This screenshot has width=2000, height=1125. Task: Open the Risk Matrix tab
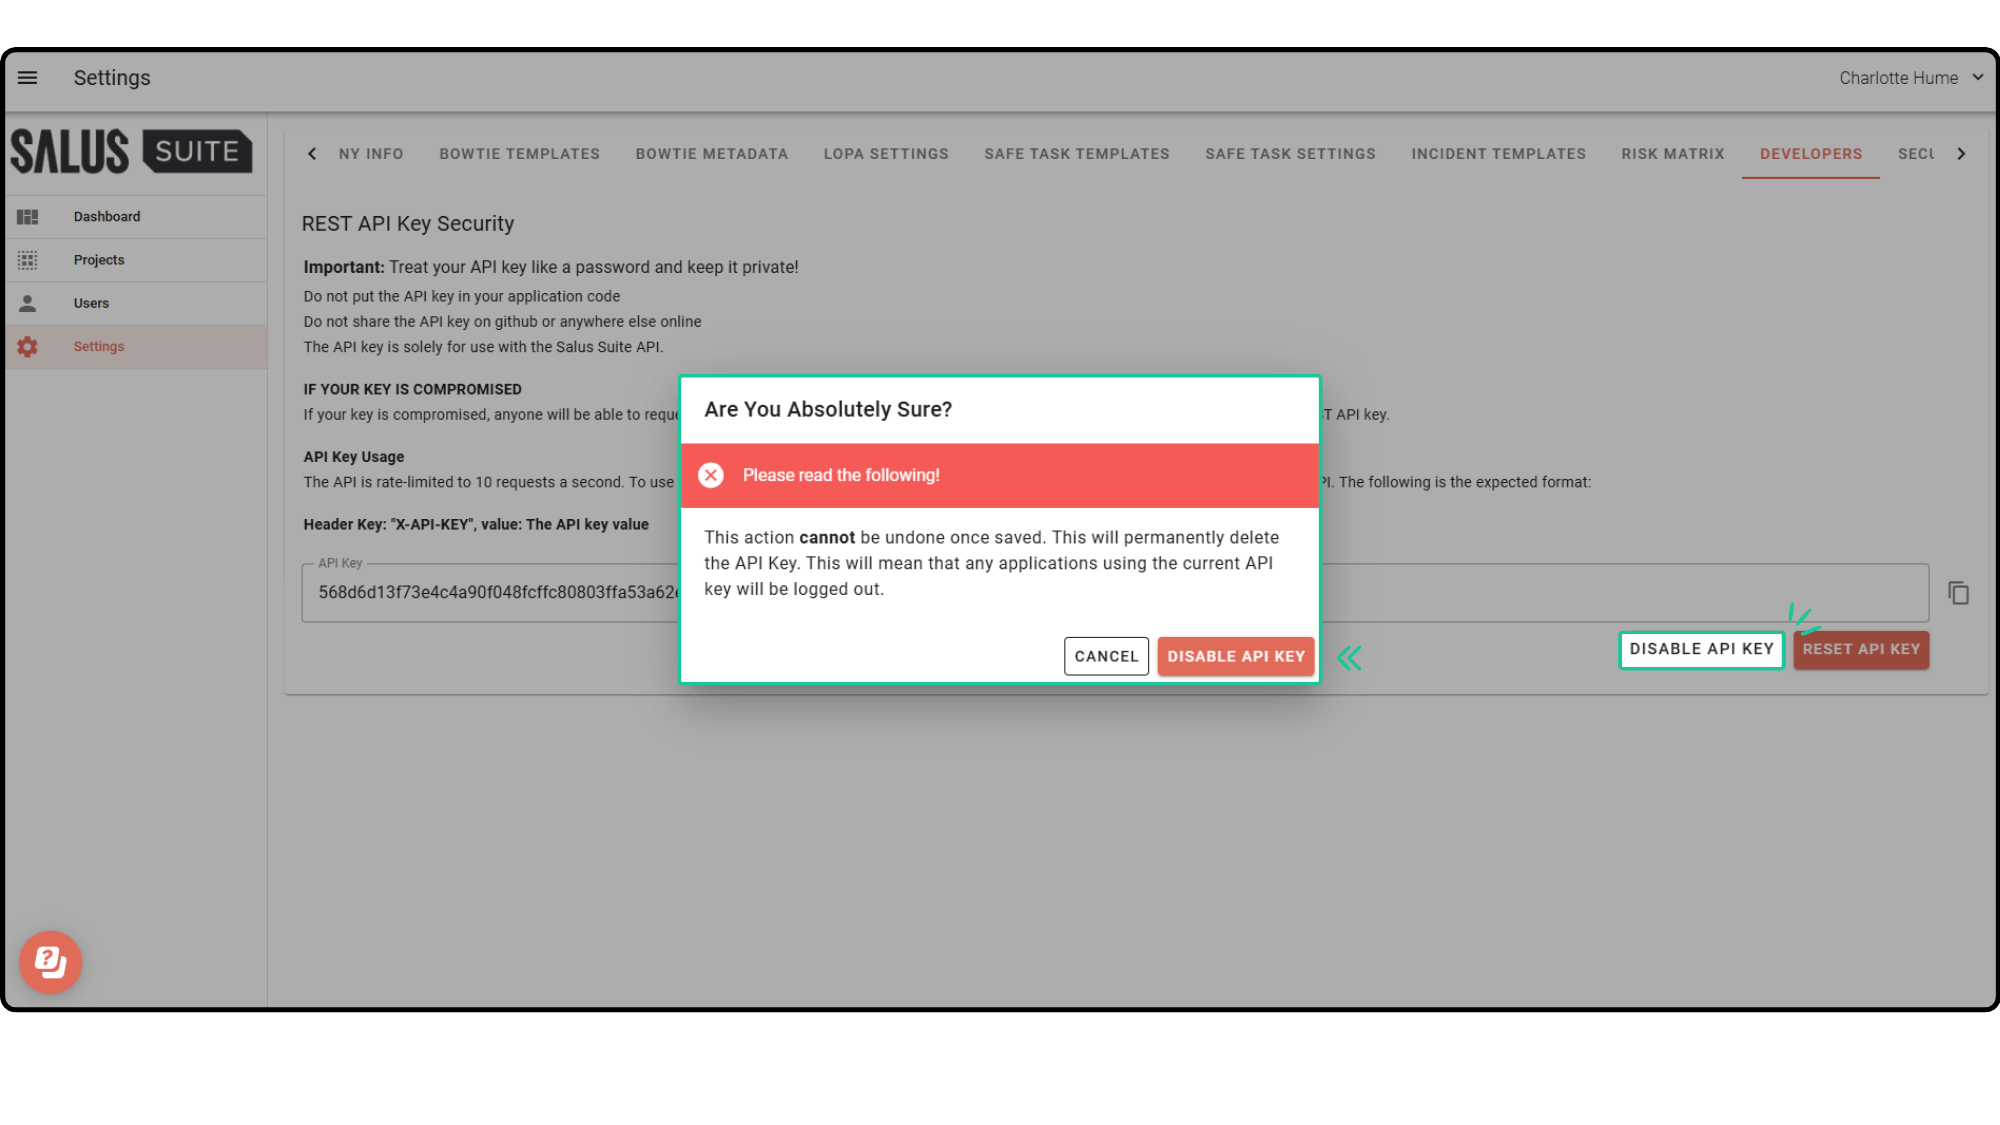tap(1672, 153)
